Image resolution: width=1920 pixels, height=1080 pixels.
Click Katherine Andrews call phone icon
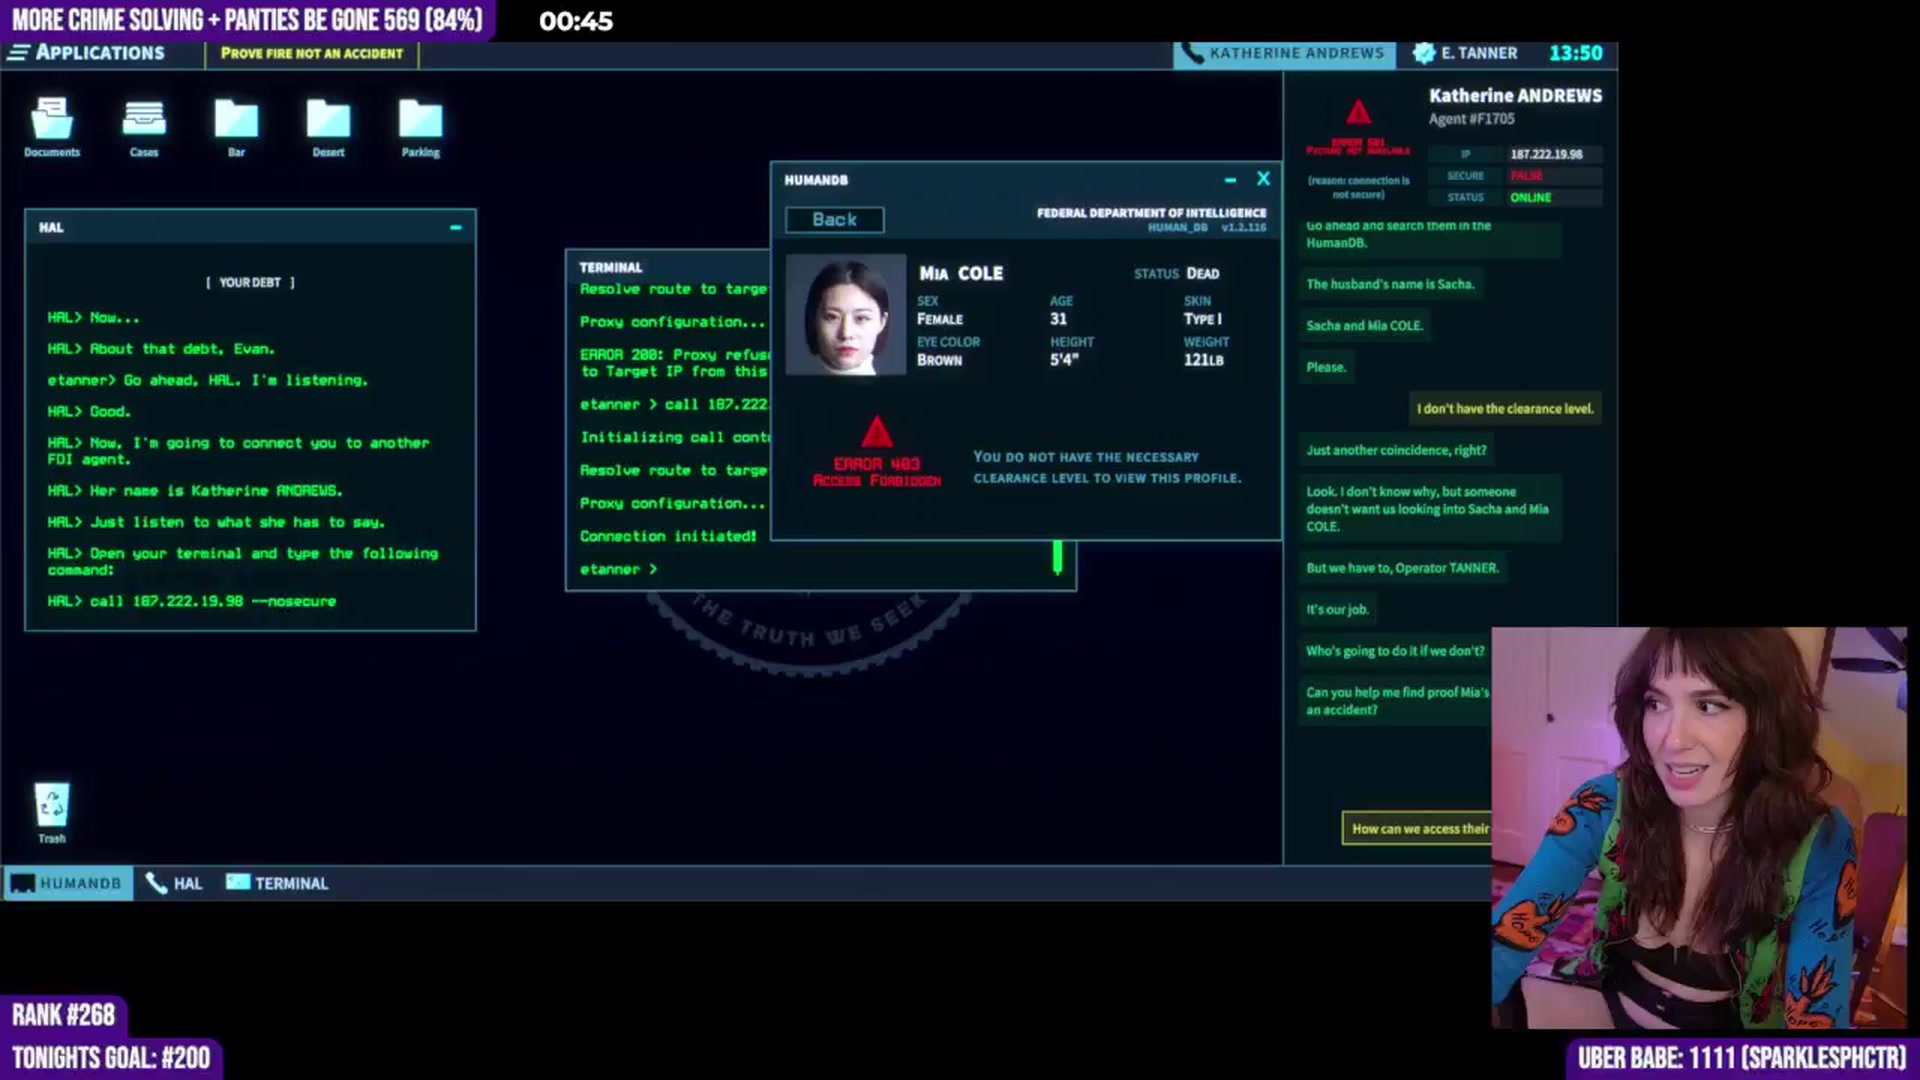click(x=1192, y=53)
